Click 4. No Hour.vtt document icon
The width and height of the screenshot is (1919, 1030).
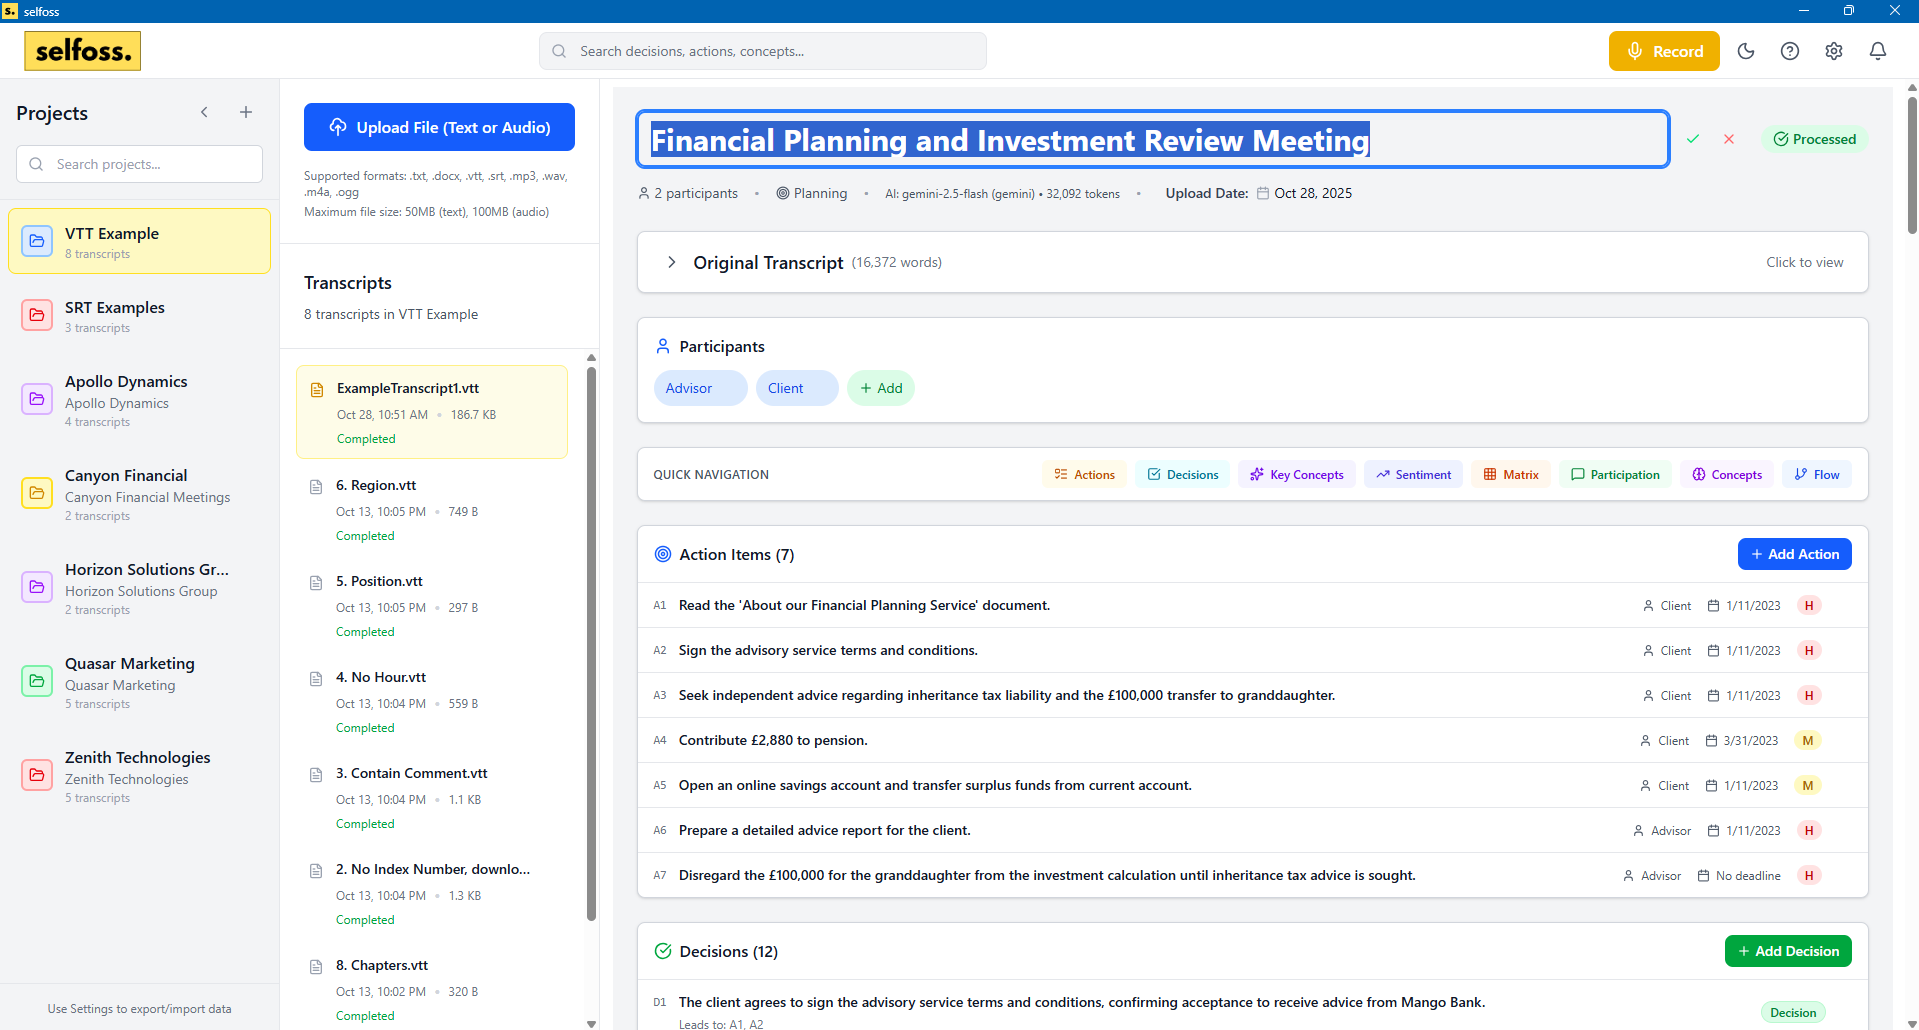tap(316, 679)
